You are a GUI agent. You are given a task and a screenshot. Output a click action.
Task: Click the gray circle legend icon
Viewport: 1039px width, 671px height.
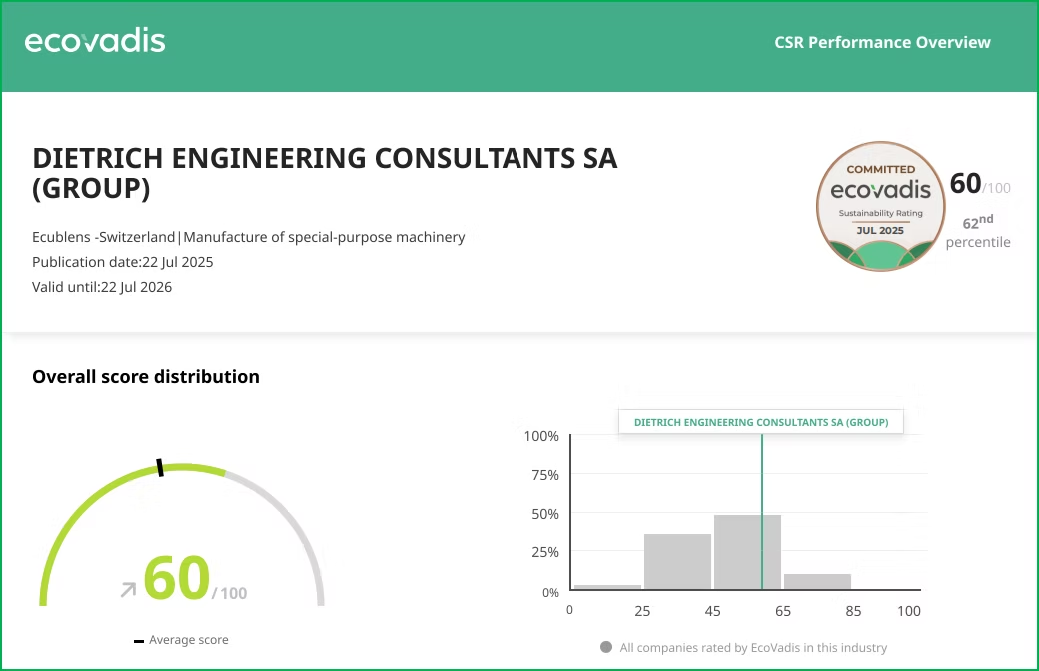click(605, 647)
